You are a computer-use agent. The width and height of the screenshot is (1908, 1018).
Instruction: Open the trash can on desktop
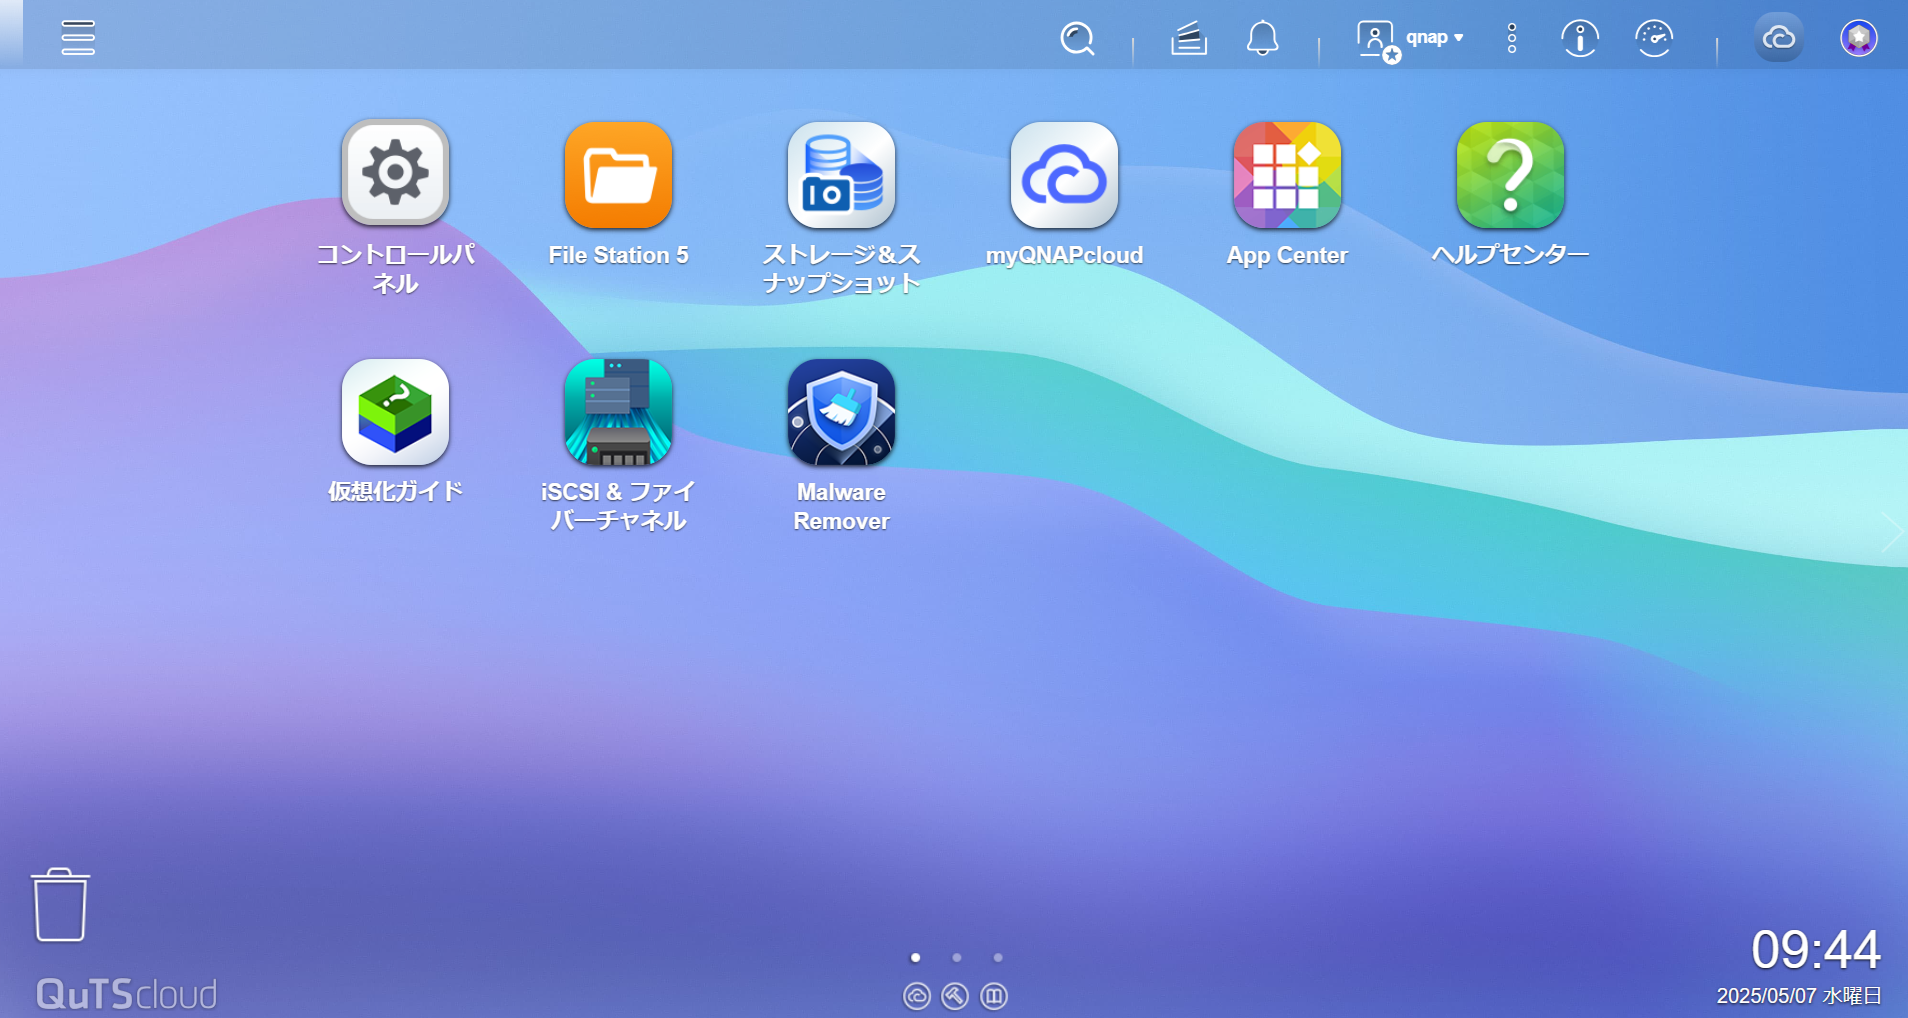(60, 905)
